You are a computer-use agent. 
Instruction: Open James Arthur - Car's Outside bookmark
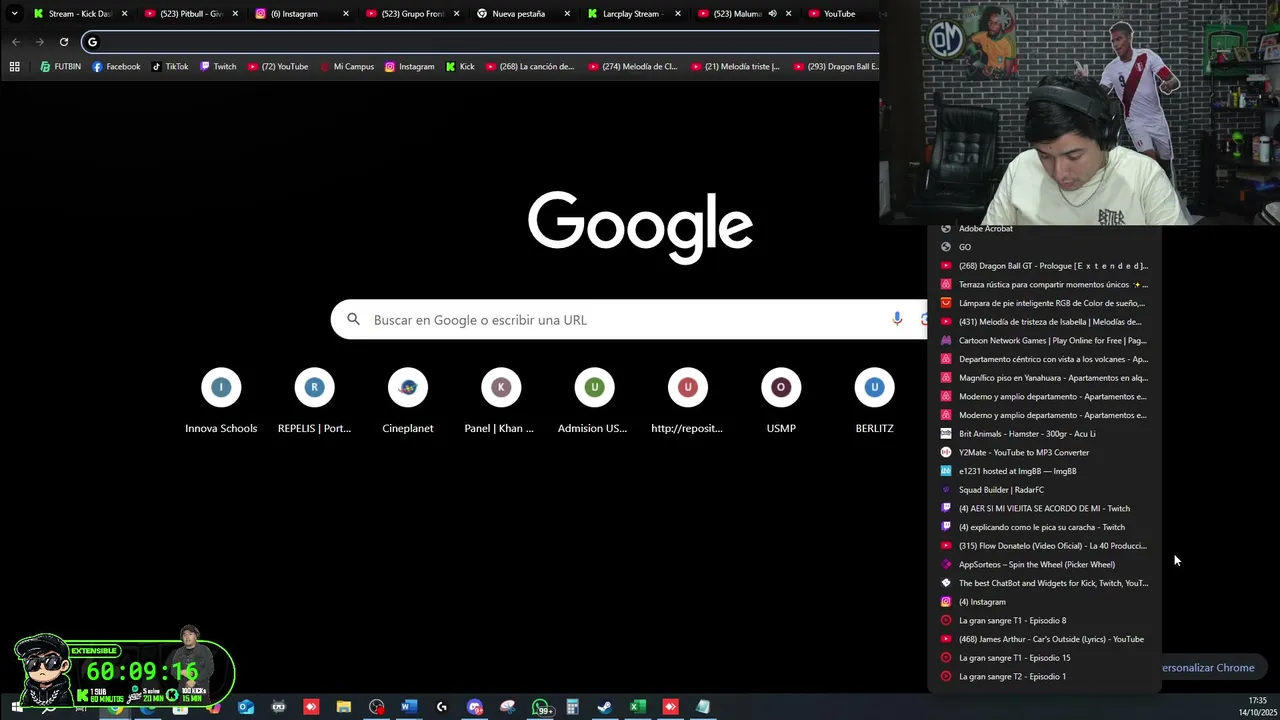(1045, 640)
